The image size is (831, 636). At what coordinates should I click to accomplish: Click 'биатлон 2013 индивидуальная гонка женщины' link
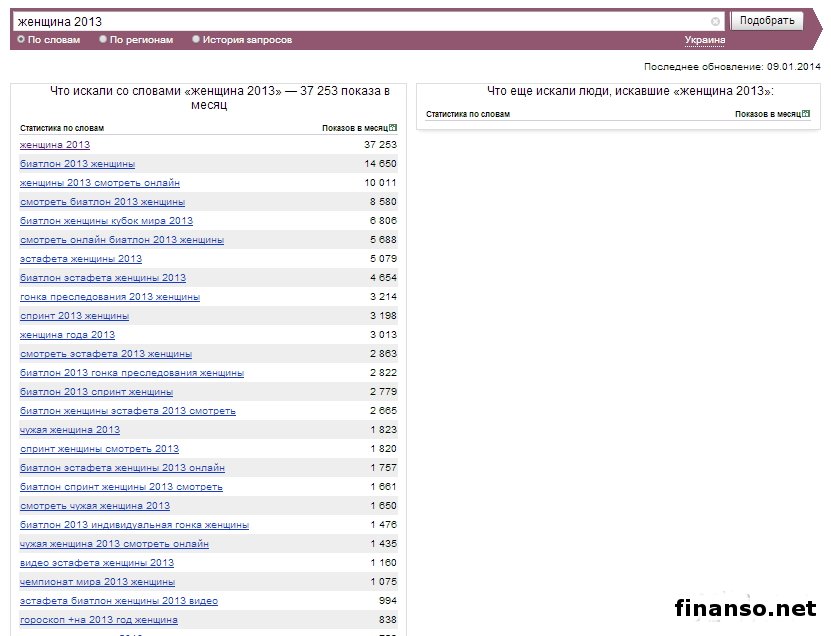(134, 525)
